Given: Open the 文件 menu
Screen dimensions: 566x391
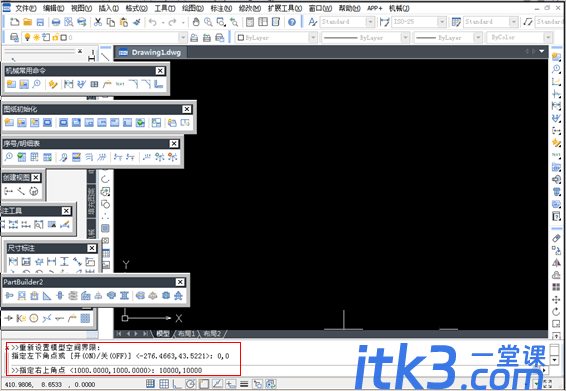Looking at the screenshot, I should coord(25,8).
